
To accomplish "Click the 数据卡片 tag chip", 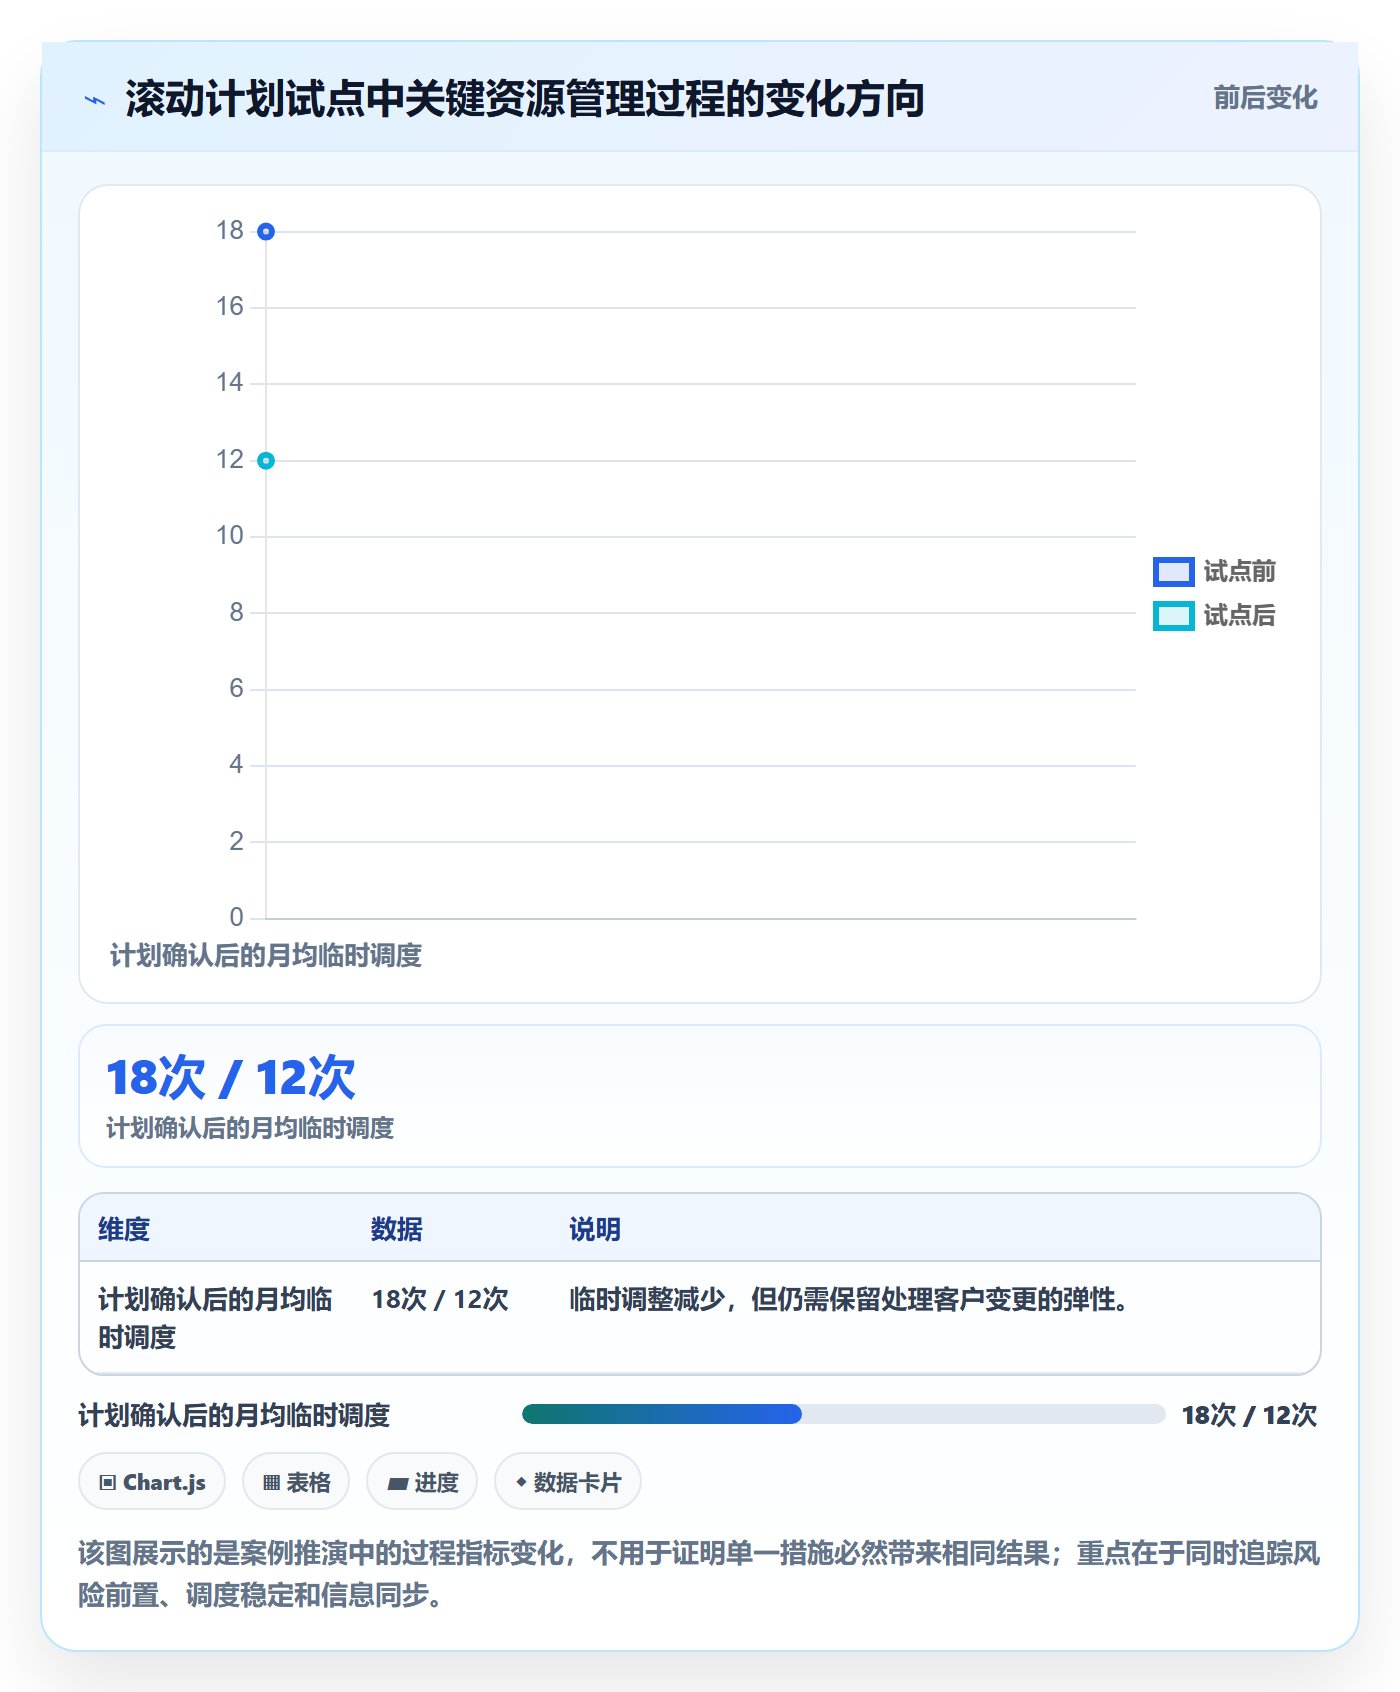I will click(568, 1482).
